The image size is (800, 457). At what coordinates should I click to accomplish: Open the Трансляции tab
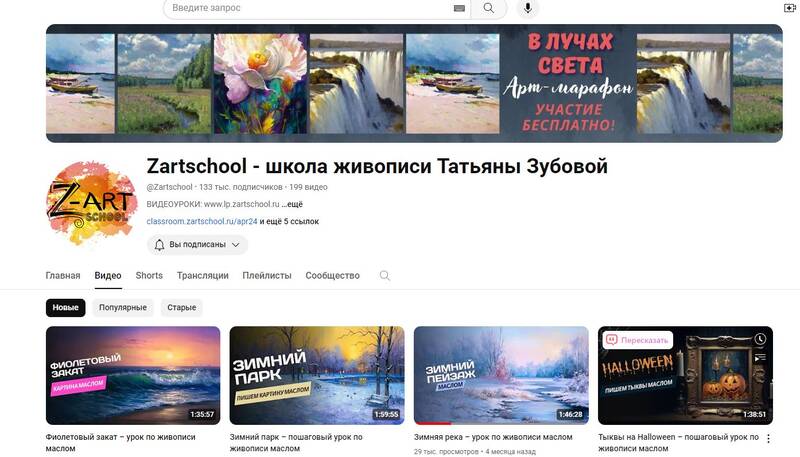[x=203, y=276]
